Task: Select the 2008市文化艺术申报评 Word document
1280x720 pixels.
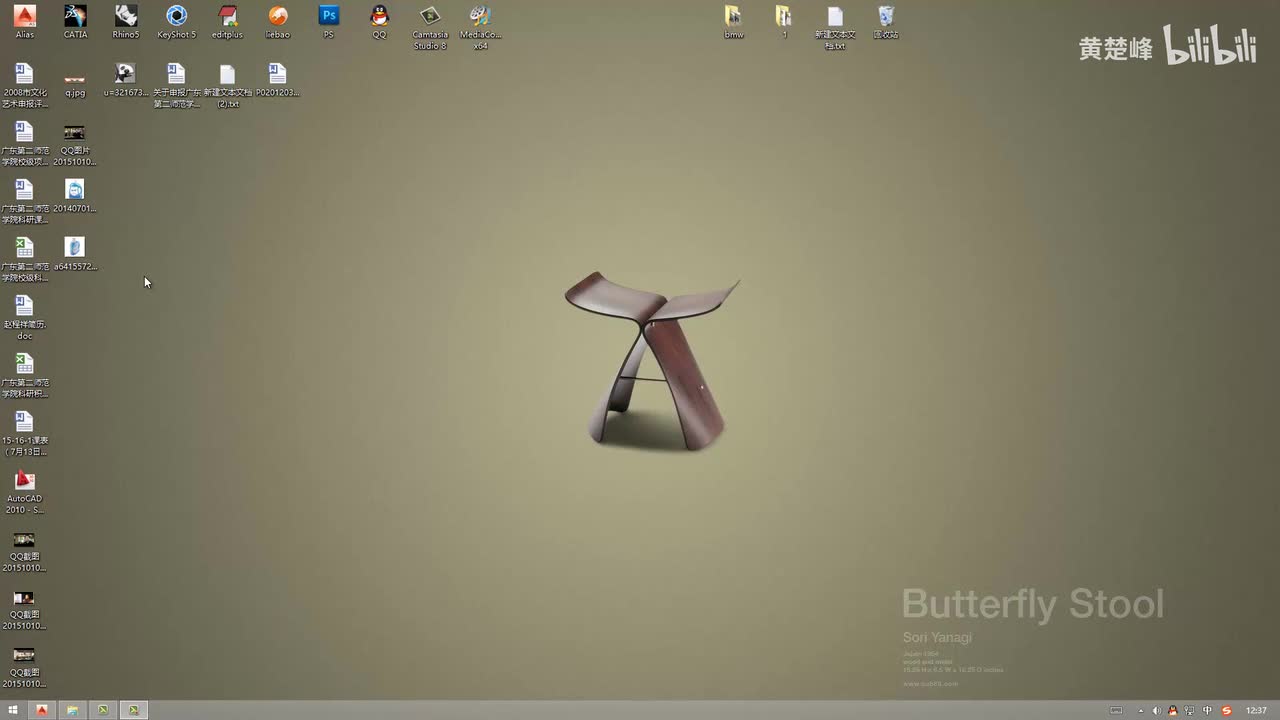Action: 25,86
